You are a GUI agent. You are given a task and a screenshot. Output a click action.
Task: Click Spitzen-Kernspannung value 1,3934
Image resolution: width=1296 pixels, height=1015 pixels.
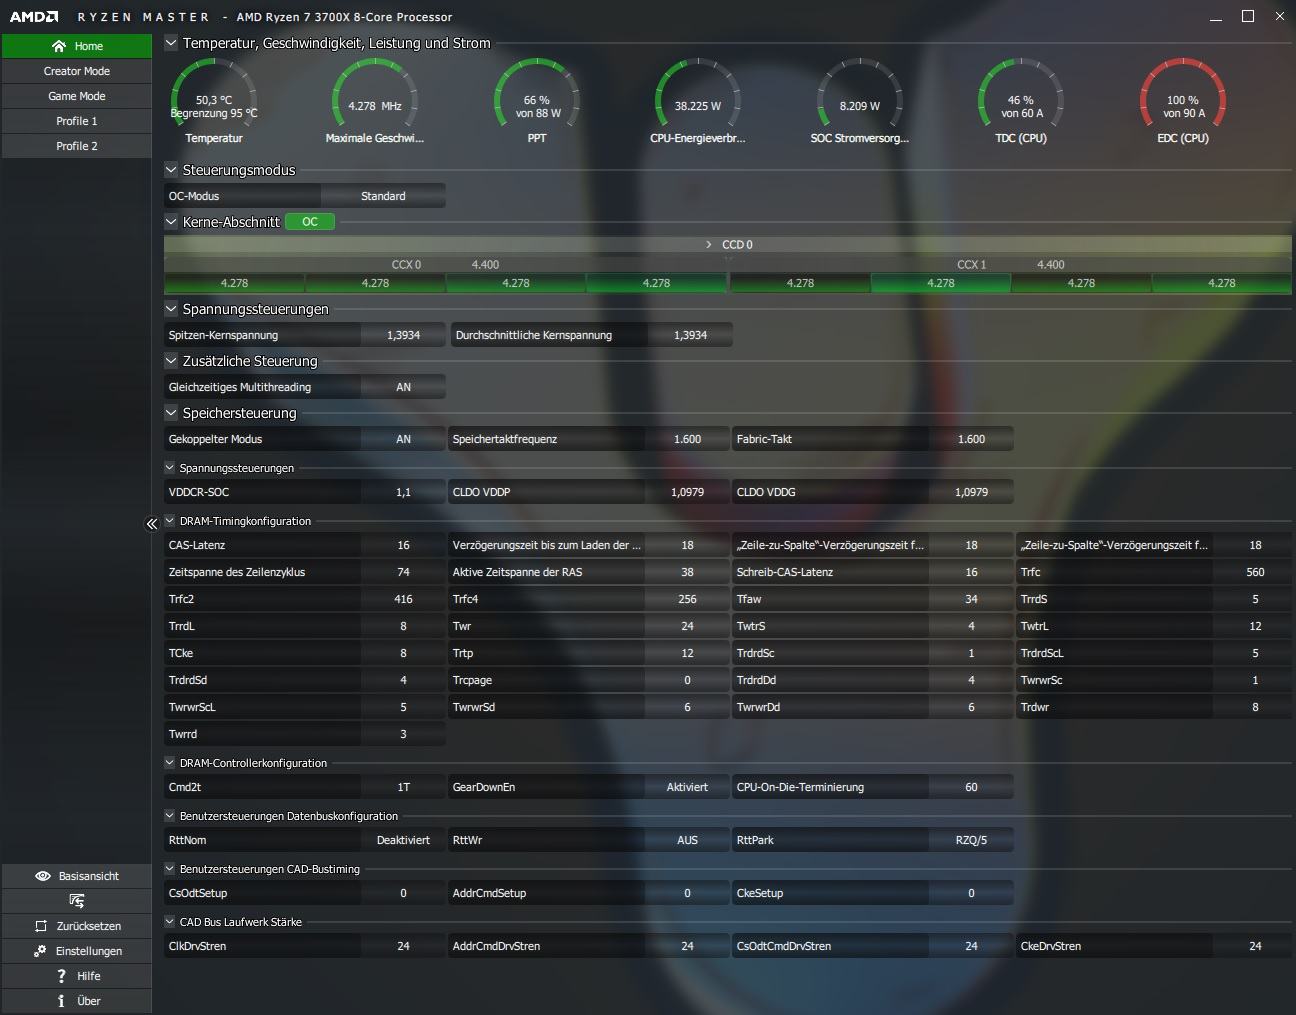click(x=403, y=335)
